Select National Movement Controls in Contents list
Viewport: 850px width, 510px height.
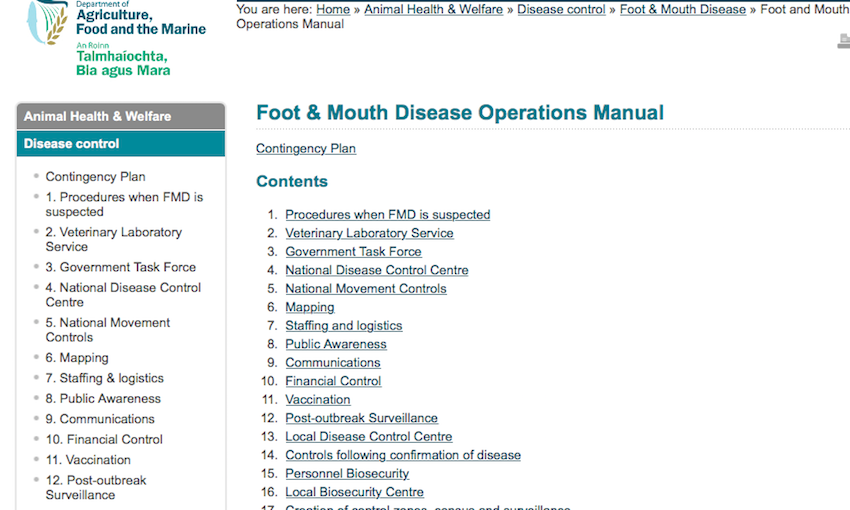(365, 289)
